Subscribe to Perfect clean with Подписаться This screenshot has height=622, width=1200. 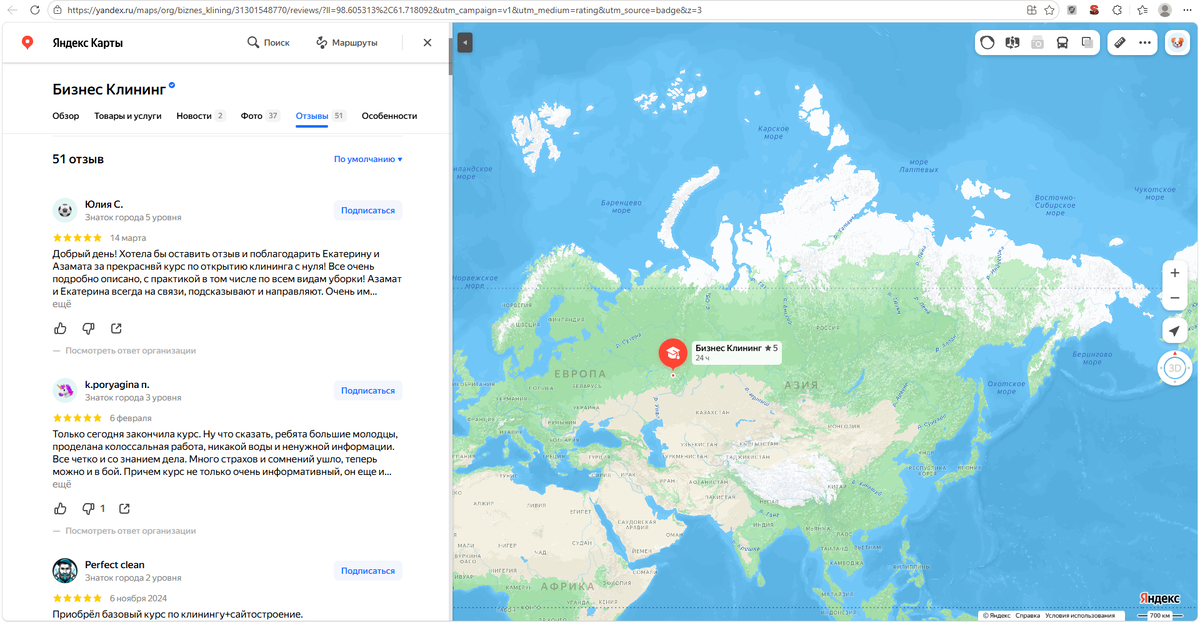(x=368, y=570)
